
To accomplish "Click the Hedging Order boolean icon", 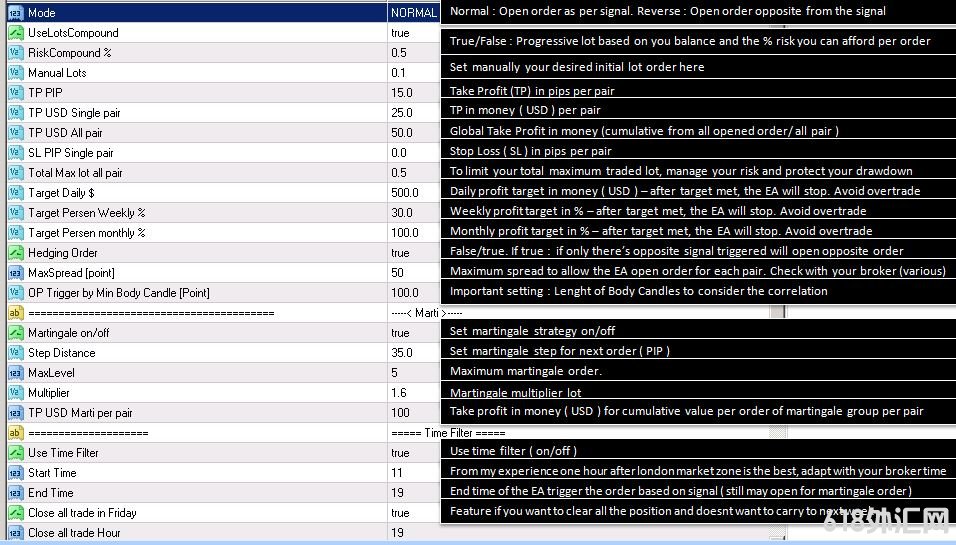I will 15,253.
